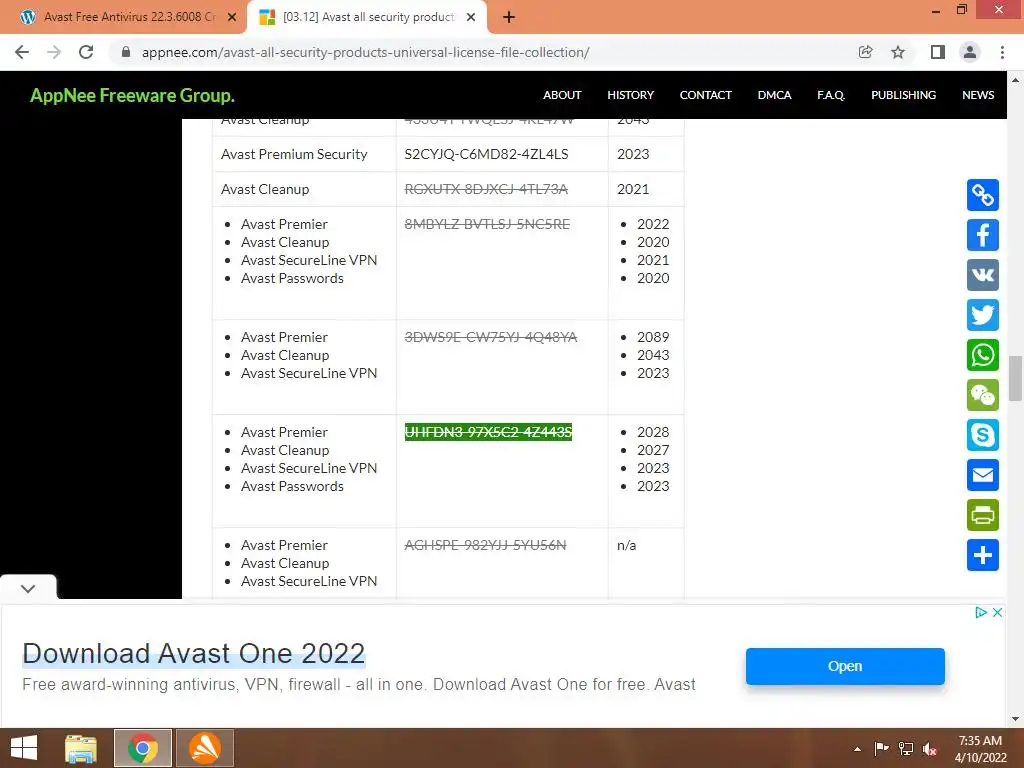1024x768 pixels.
Task: Click the 2089 expiry year
Action: [x=653, y=337]
